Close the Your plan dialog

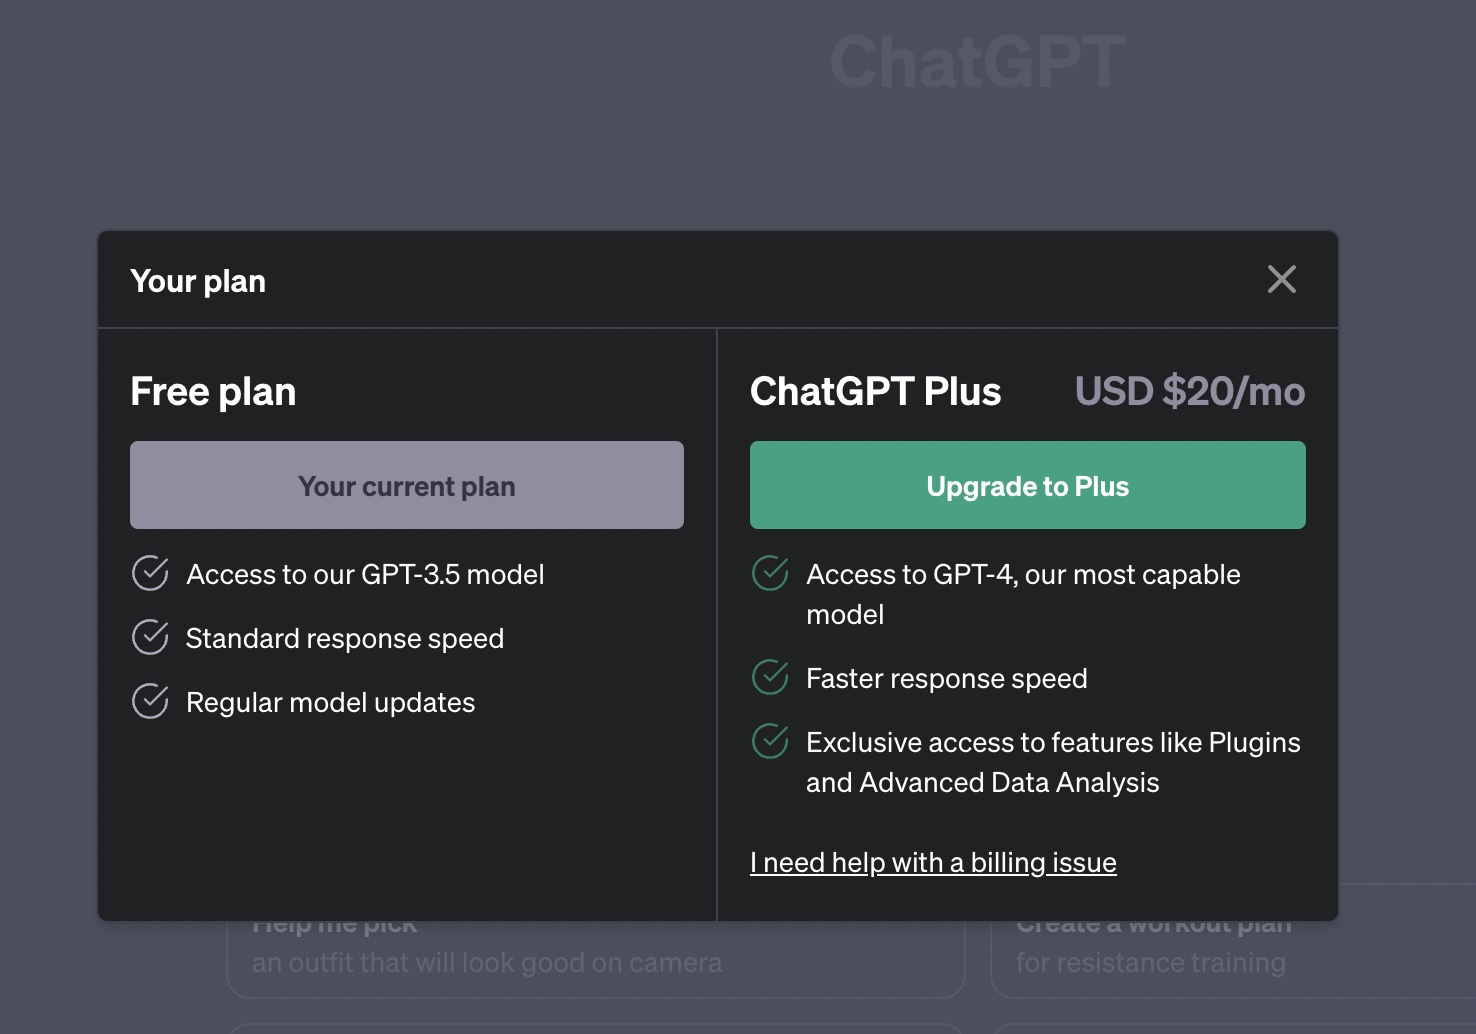pyautogui.click(x=1281, y=280)
